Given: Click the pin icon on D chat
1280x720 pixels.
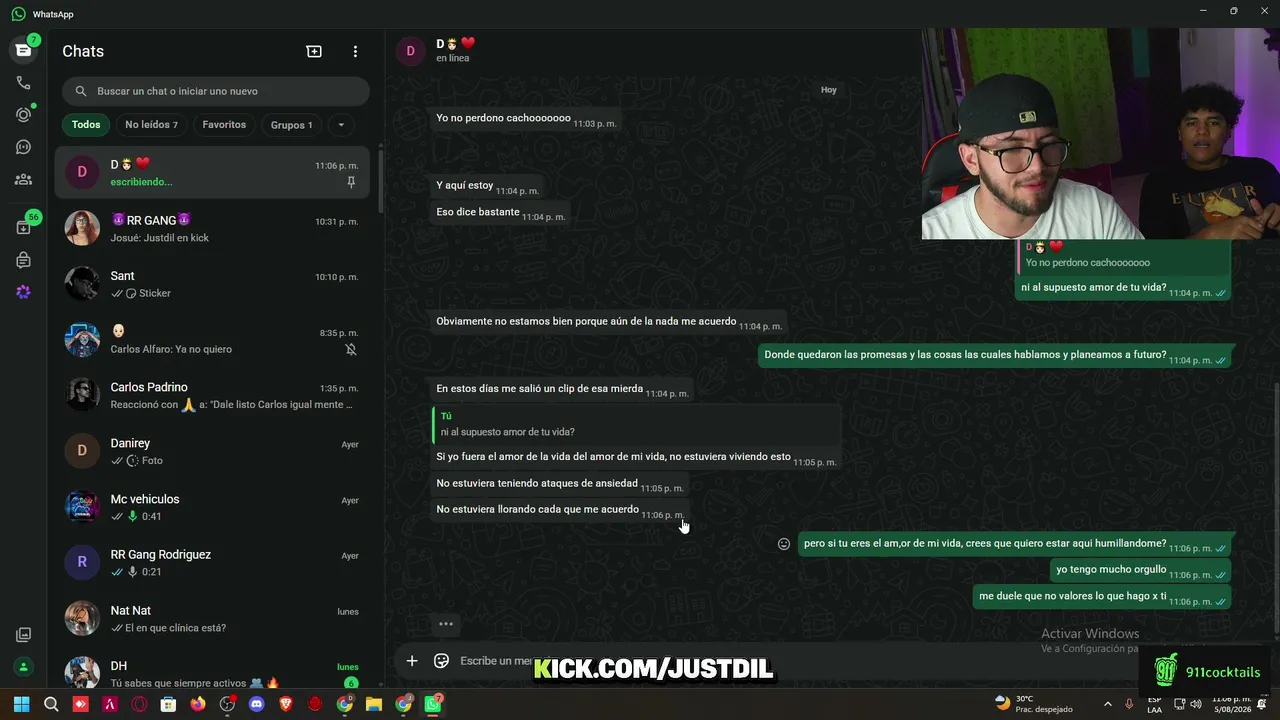Looking at the screenshot, I should [x=351, y=182].
